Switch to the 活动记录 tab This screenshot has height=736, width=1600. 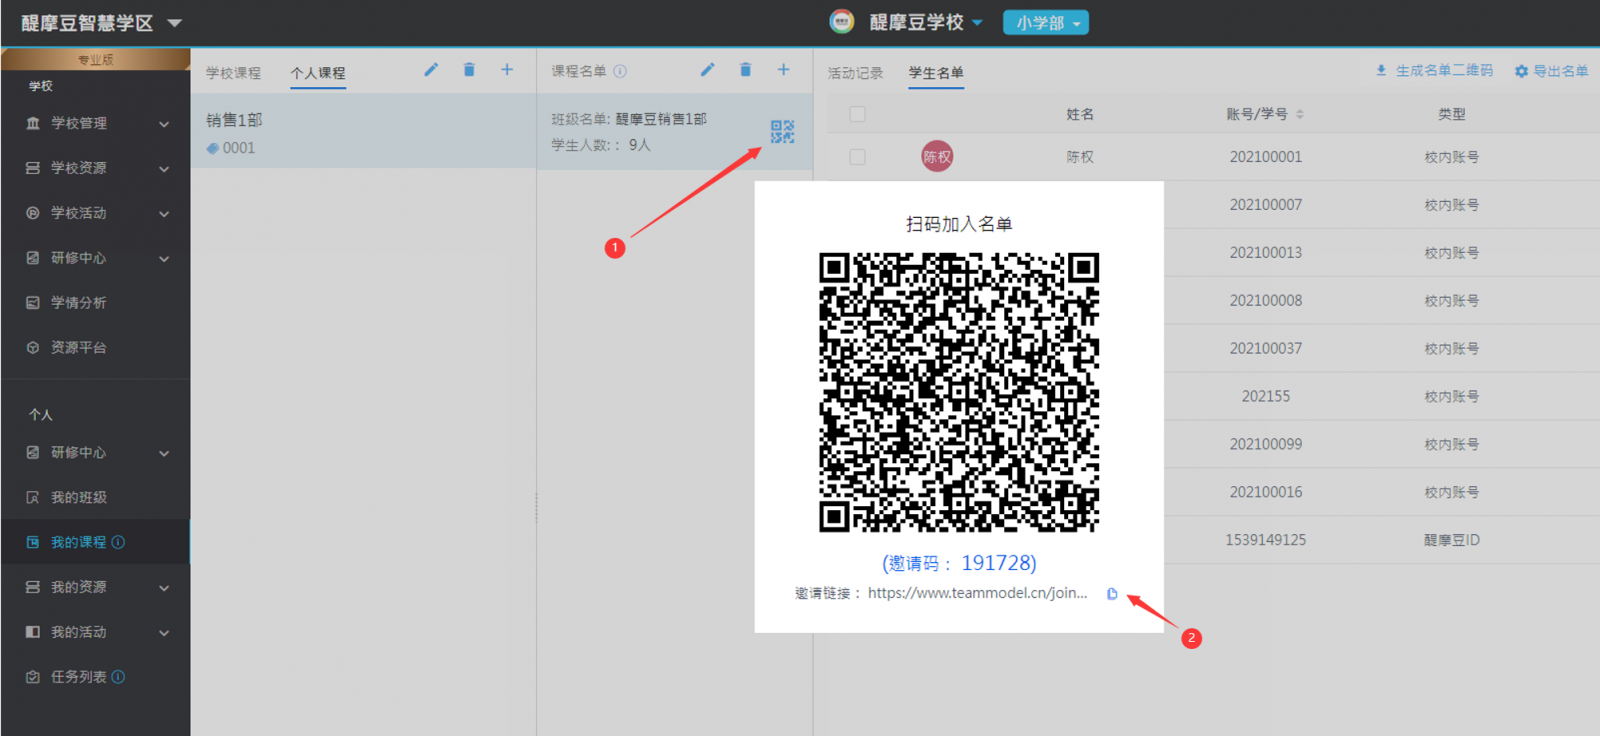[x=855, y=73]
